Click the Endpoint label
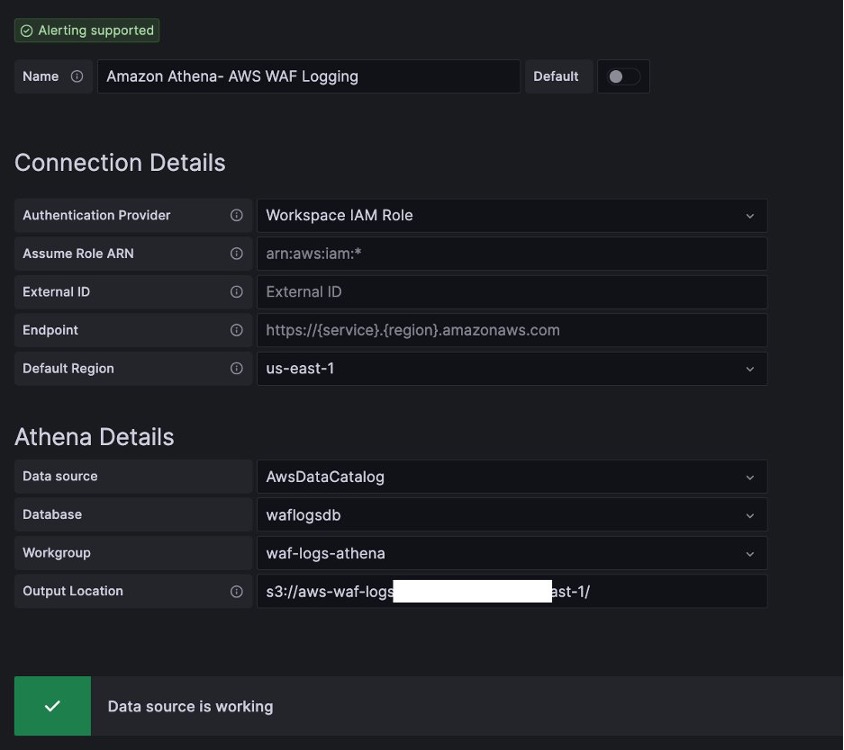 click(x=50, y=330)
